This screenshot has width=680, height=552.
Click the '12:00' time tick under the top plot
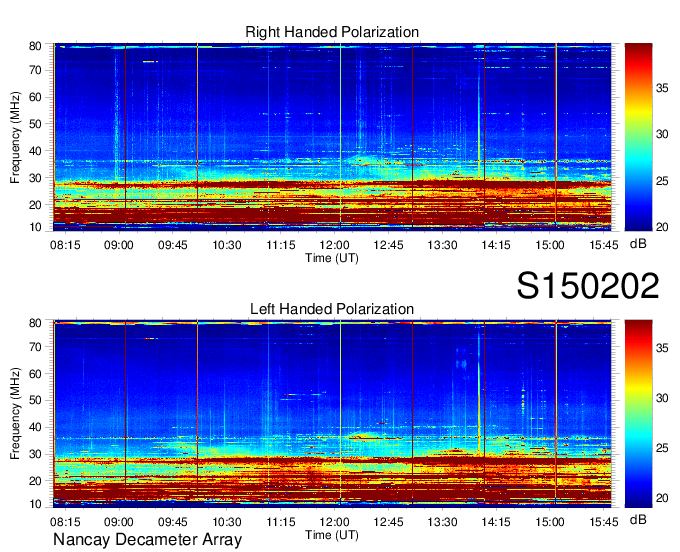tap(334, 245)
